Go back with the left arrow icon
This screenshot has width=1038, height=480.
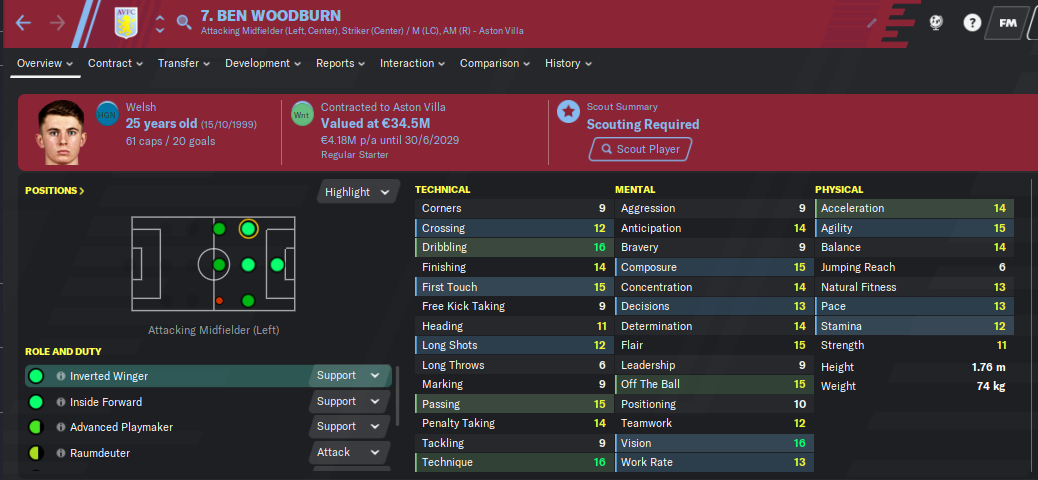click(x=23, y=23)
